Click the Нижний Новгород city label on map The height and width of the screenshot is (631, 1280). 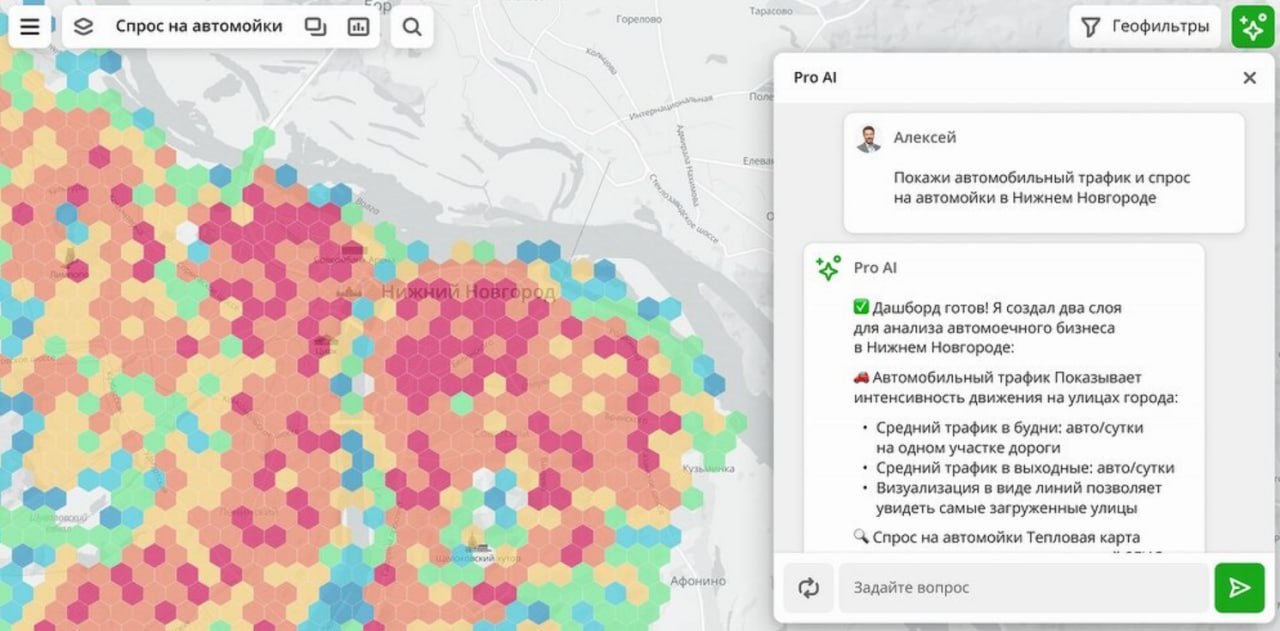point(469,292)
